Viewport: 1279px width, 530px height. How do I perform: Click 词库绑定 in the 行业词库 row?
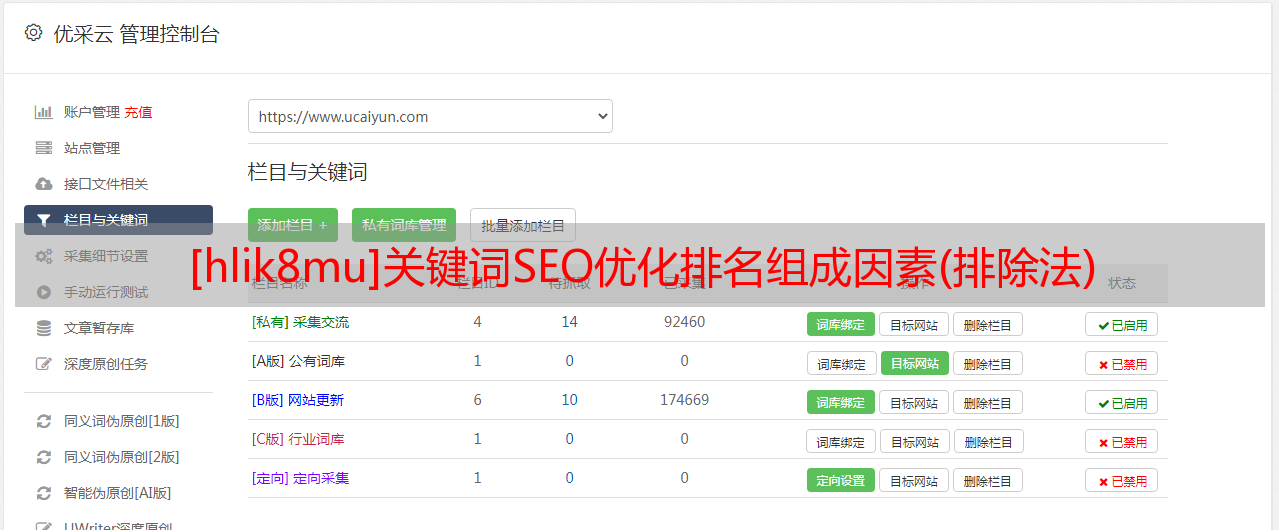[x=841, y=441]
